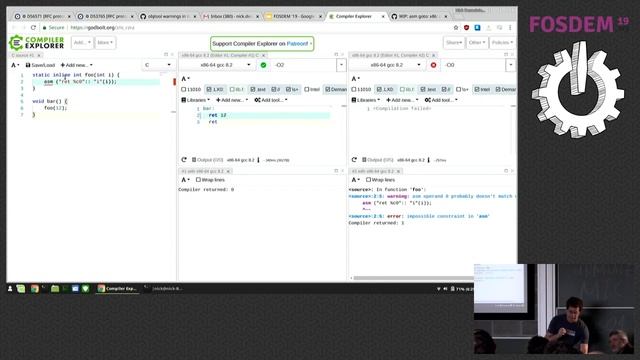Click Output button in left compiler pane
The width and height of the screenshot is (640, 360).
tap(207, 160)
